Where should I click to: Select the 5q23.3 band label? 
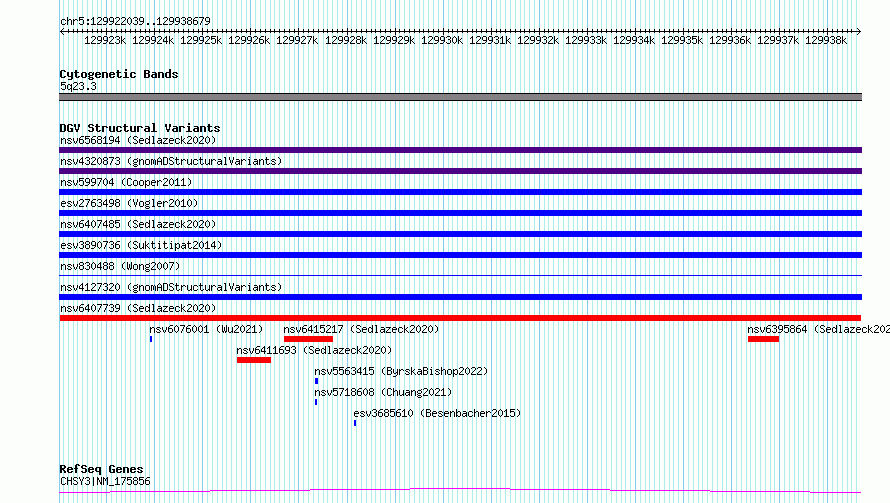pyautogui.click(x=78, y=86)
